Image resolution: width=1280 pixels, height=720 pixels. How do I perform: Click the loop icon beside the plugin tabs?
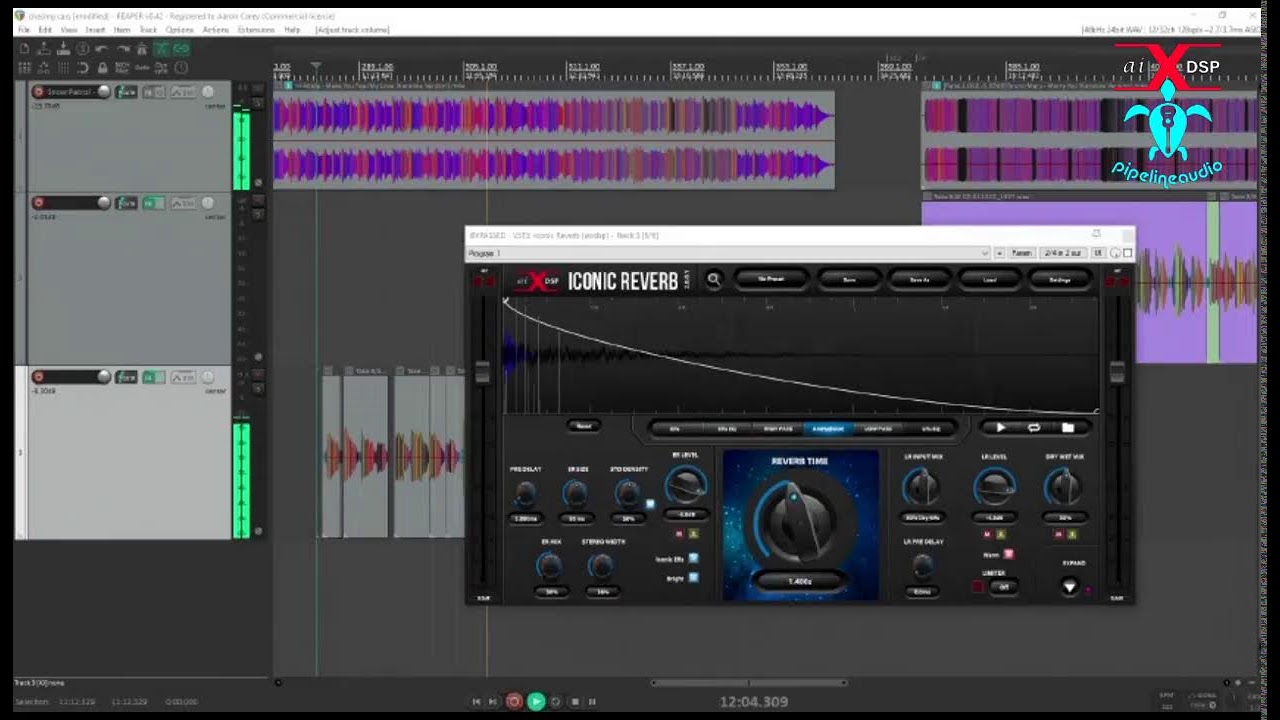[x=1034, y=427]
